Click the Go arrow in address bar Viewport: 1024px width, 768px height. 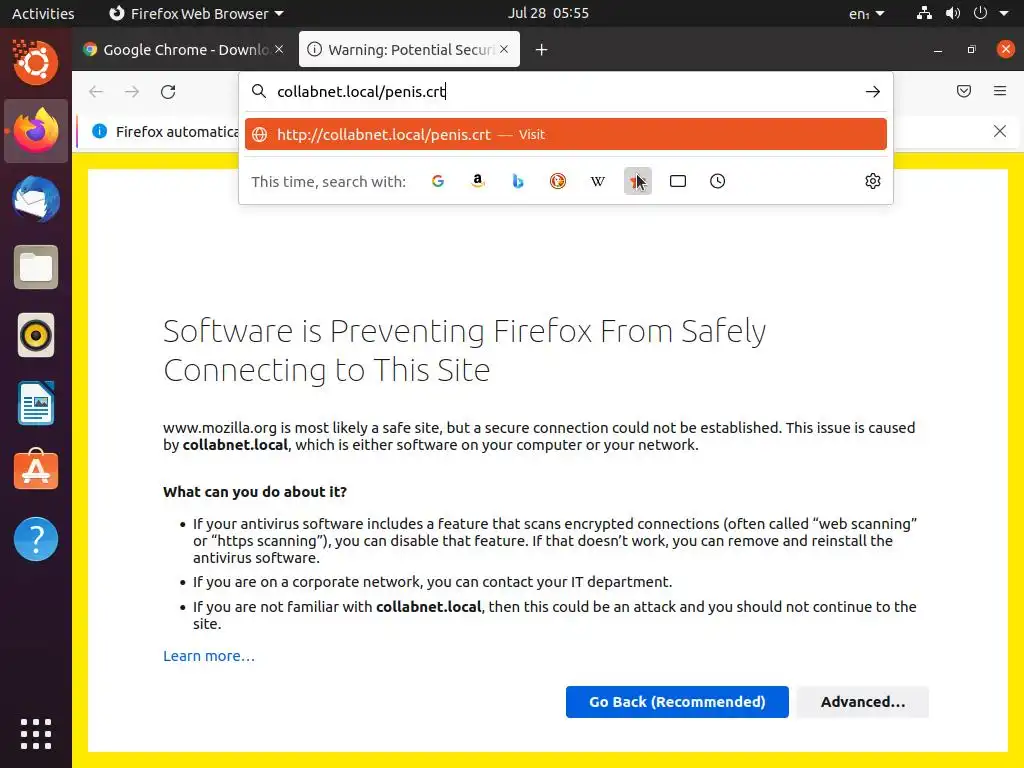tap(873, 92)
